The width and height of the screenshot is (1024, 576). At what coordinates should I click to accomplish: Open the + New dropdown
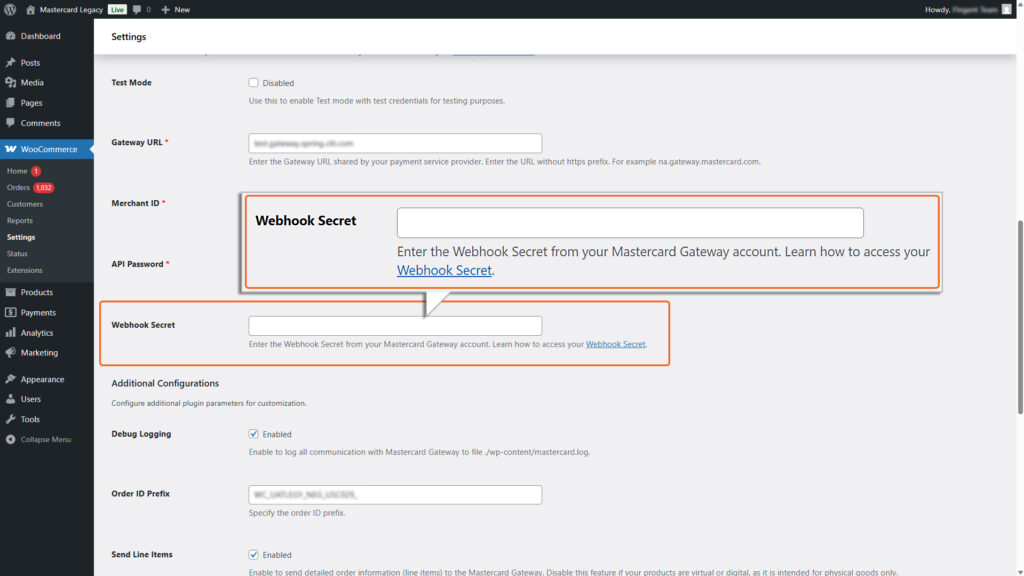coord(176,9)
